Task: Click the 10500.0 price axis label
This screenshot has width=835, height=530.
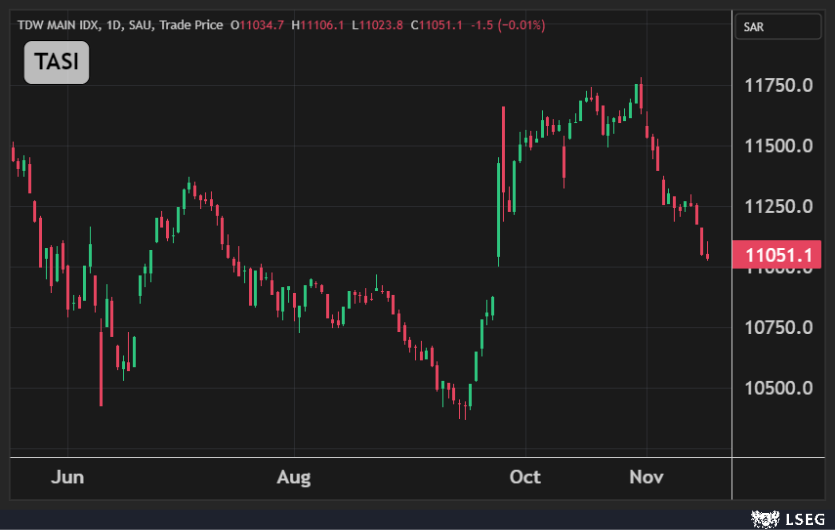Action: click(777, 389)
